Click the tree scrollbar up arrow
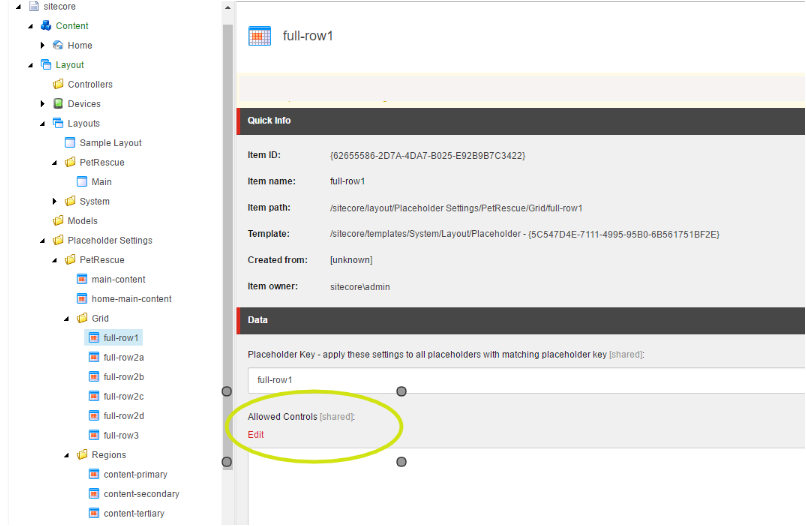Image resolution: width=806 pixels, height=526 pixels. [228, 8]
